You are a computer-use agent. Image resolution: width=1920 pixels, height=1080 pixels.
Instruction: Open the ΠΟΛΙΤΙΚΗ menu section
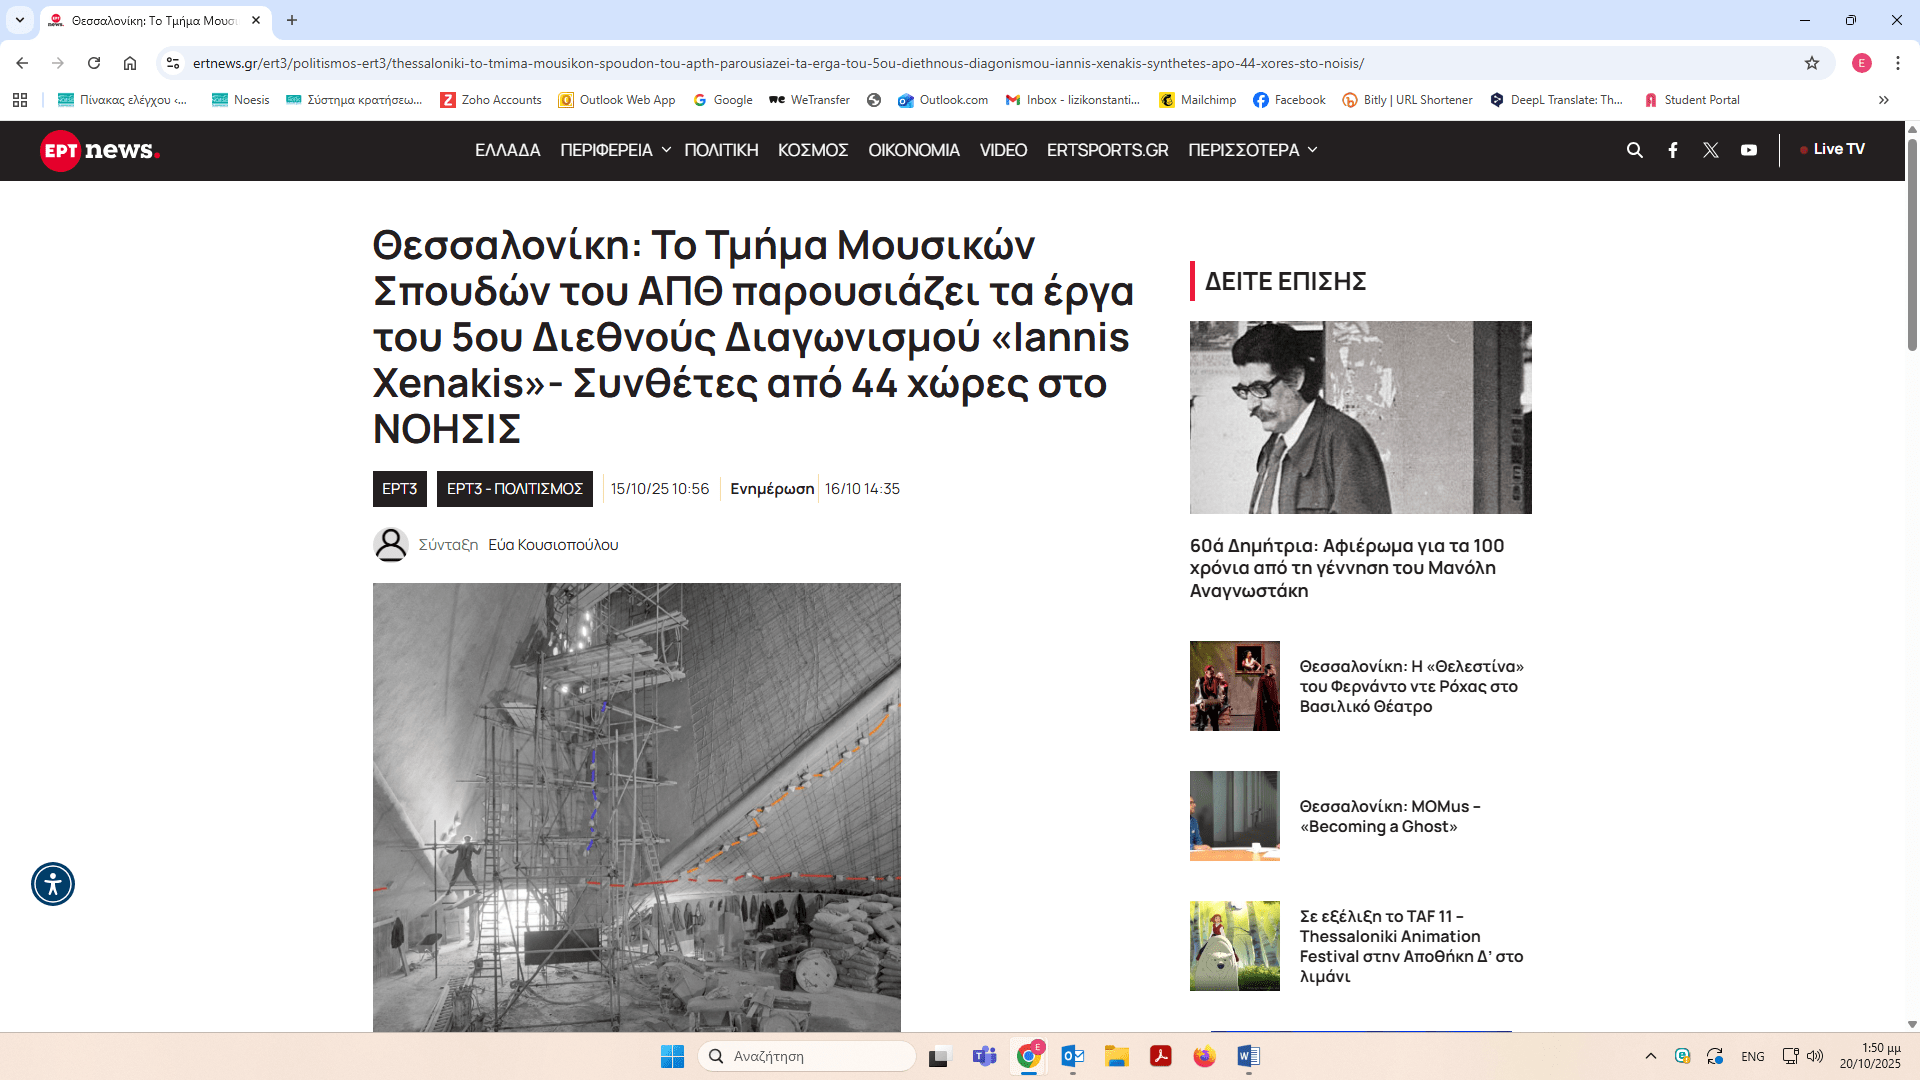[x=721, y=150]
